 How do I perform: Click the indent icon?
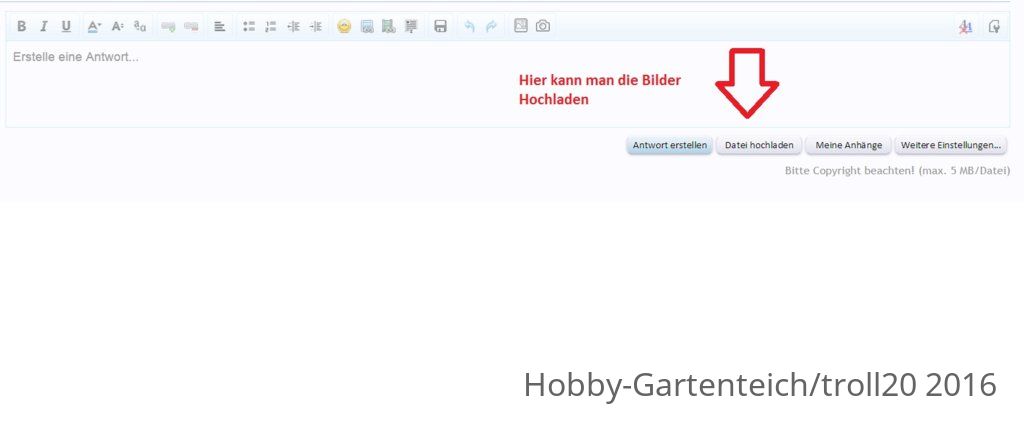click(x=315, y=27)
